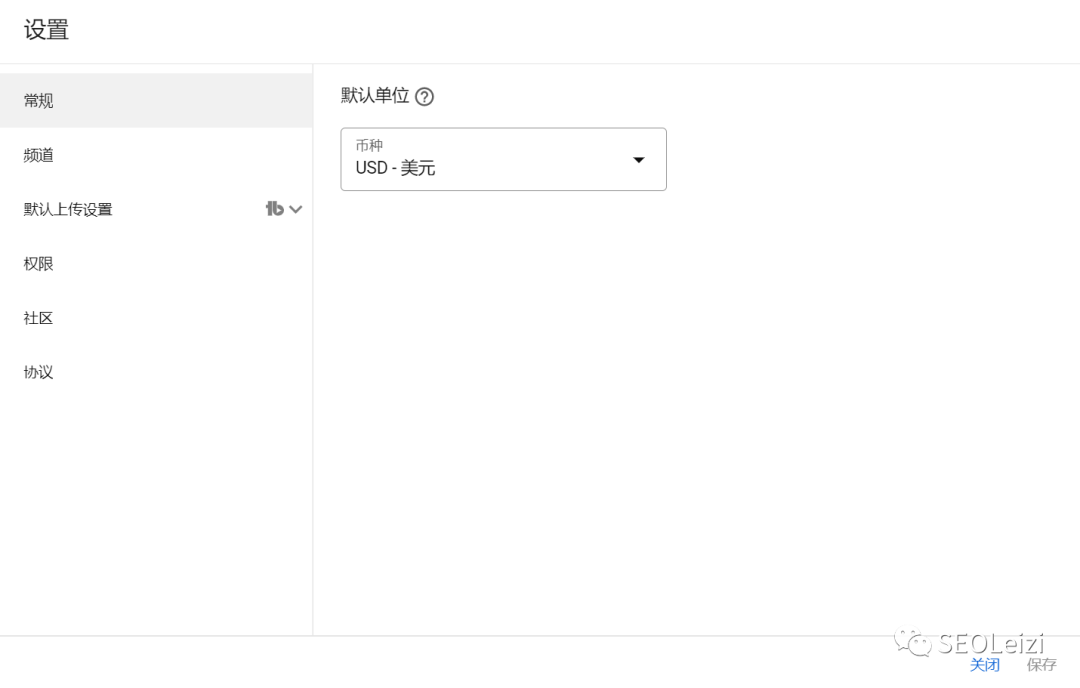Viewport: 1080px width, 688px height.
Task: Open the 币种 currency dropdown
Action: (x=503, y=159)
